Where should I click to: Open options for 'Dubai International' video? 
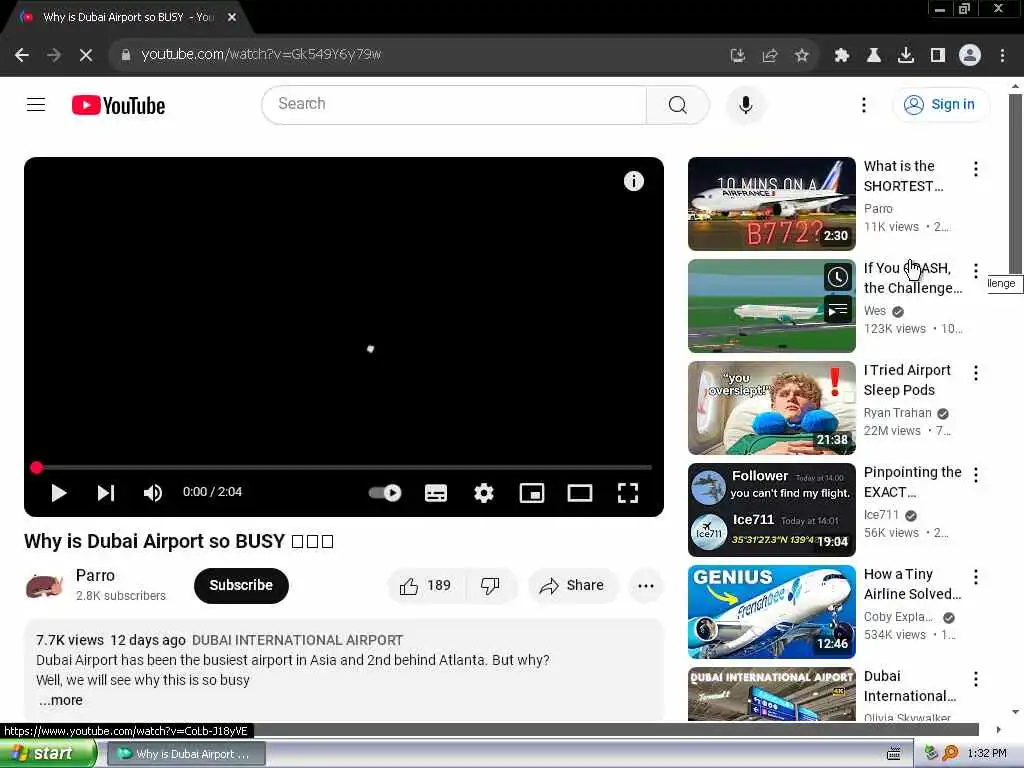pyautogui.click(x=976, y=679)
